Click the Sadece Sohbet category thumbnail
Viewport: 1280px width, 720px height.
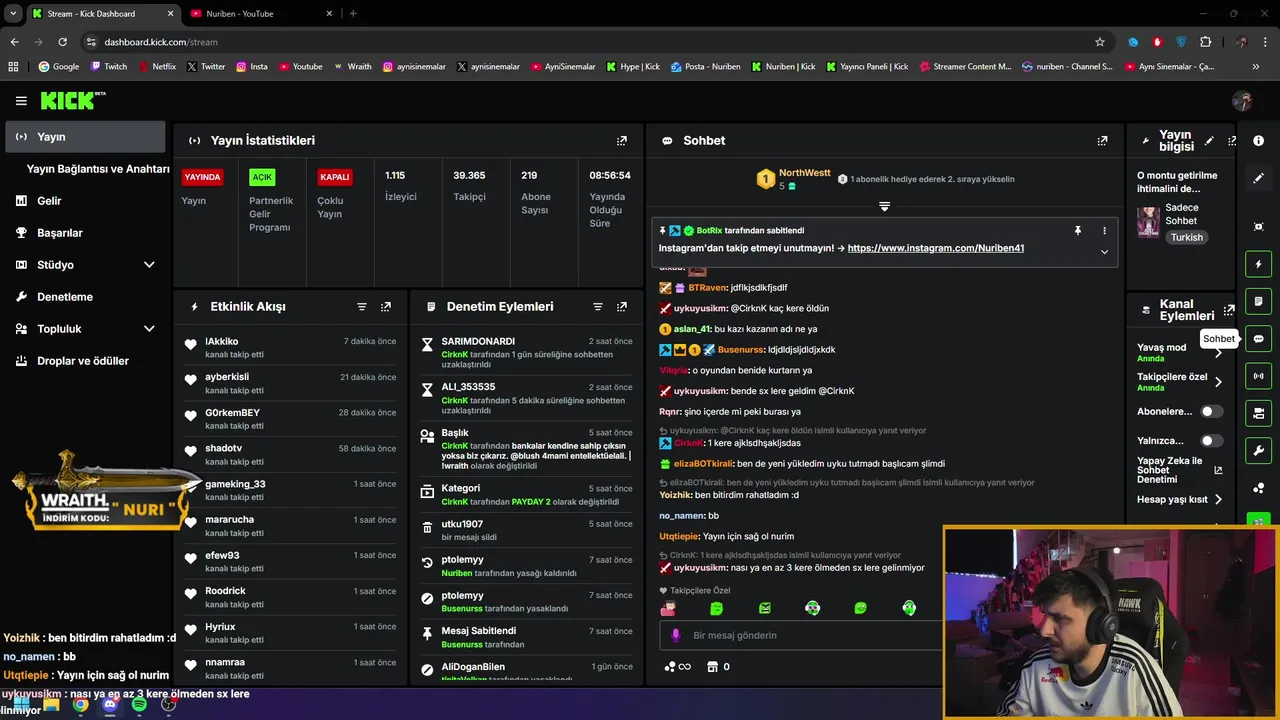pos(1148,222)
